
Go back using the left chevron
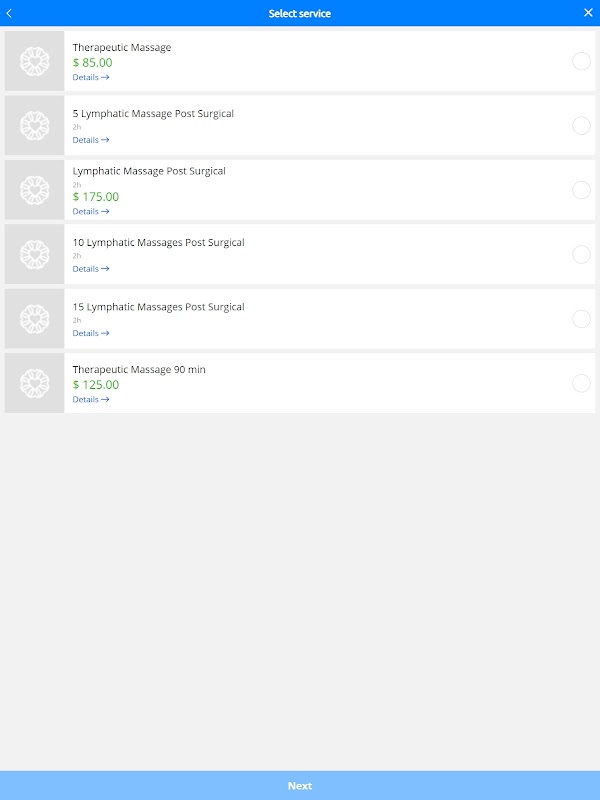(10, 13)
